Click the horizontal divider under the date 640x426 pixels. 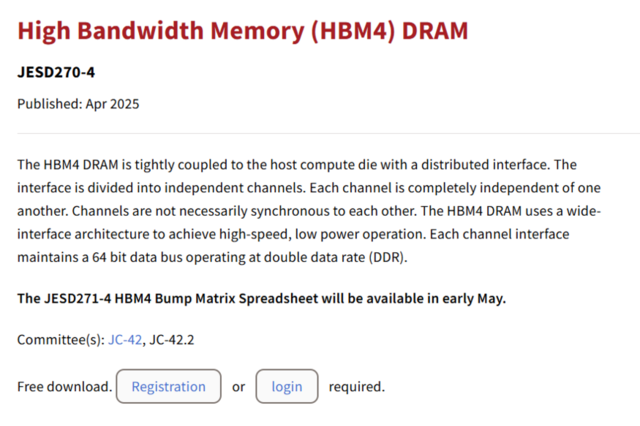click(329, 133)
